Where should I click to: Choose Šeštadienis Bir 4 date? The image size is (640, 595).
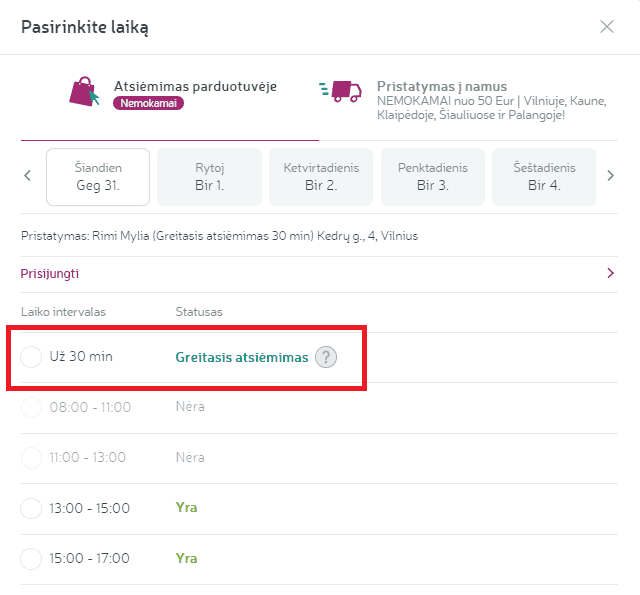coord(544,176)
